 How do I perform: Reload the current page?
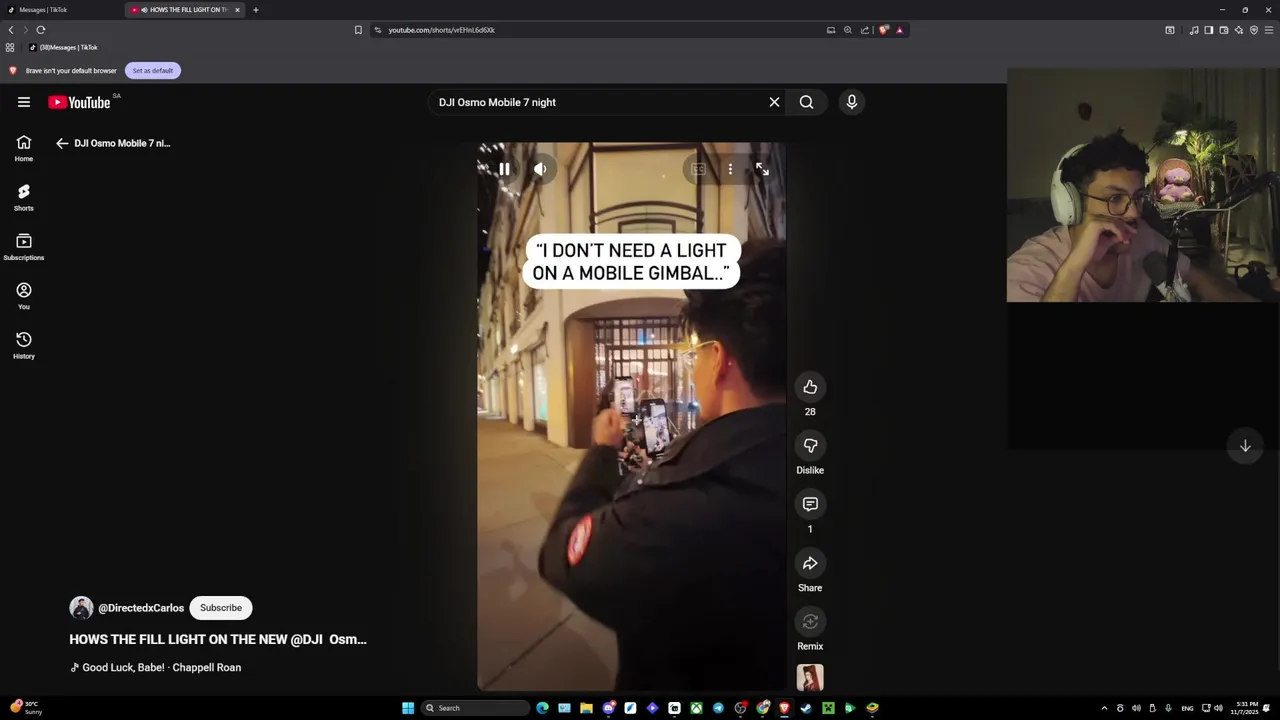point(41,30)
